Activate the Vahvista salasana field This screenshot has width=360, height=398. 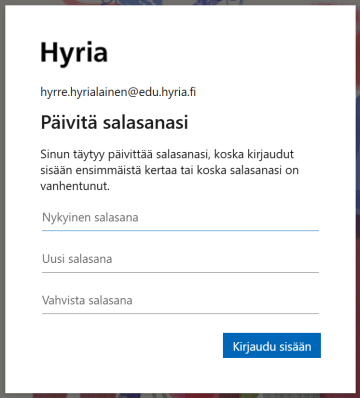(x=180, y=301)
